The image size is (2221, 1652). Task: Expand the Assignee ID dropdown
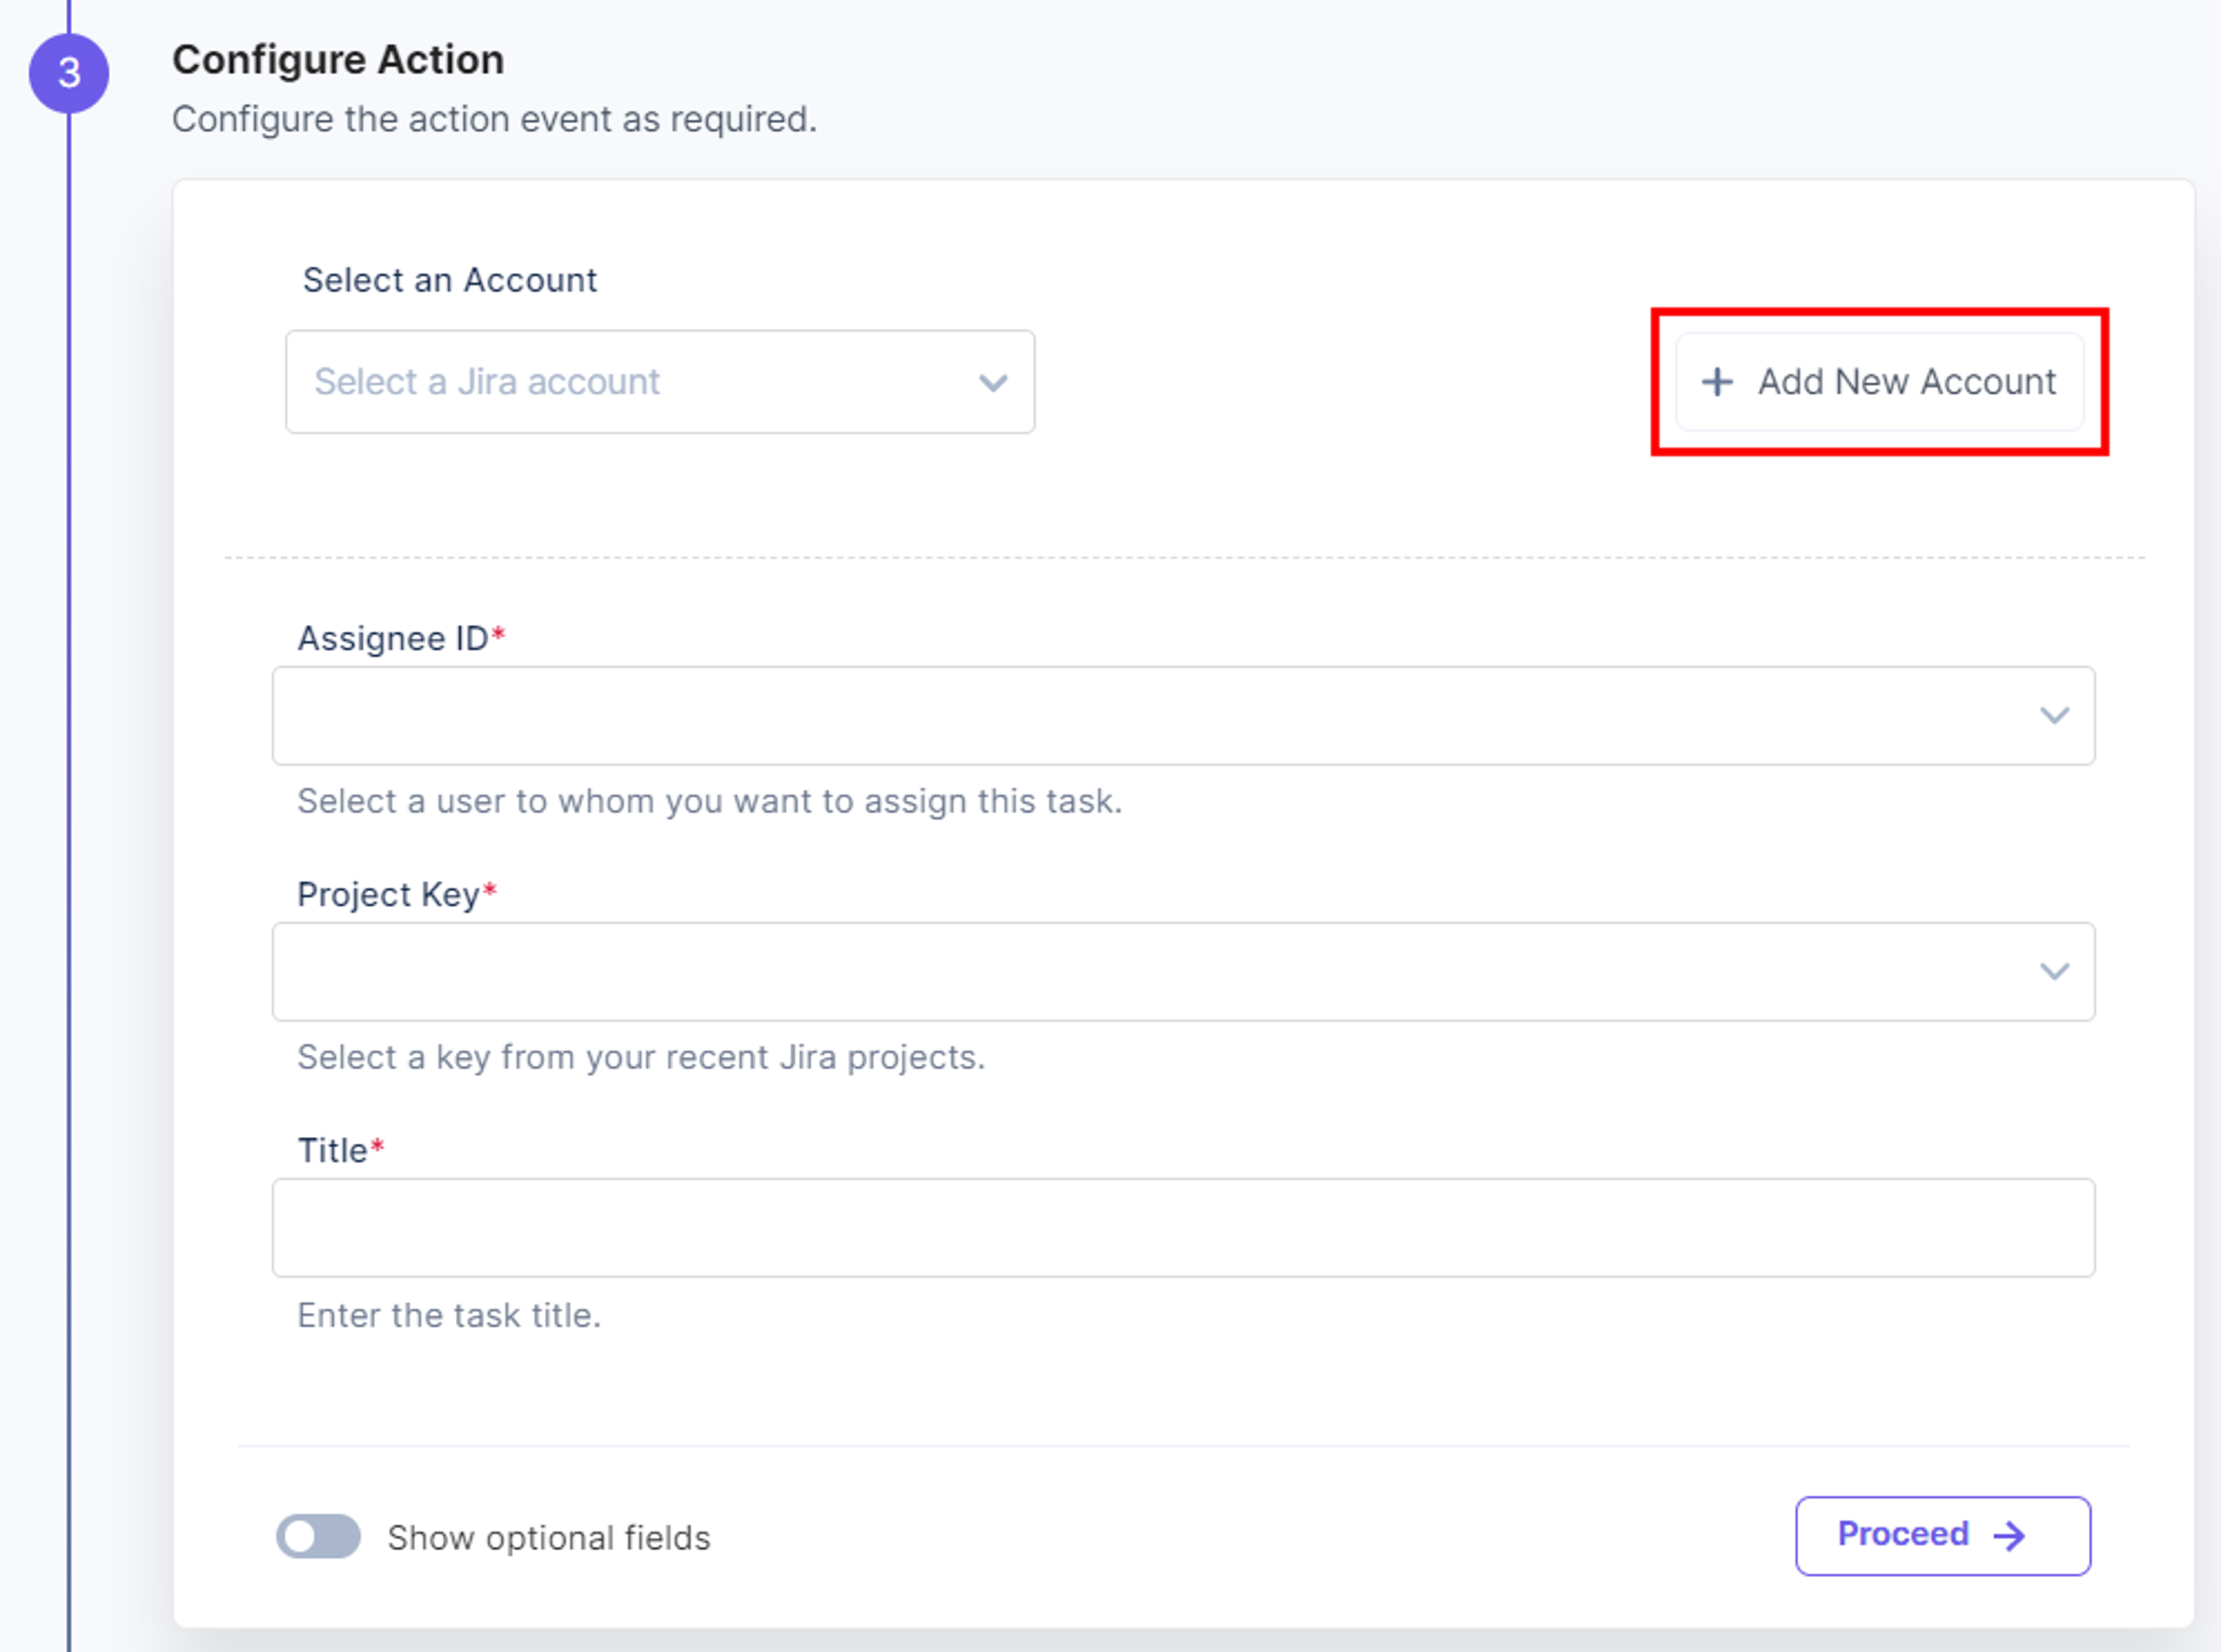[1183, 716]
